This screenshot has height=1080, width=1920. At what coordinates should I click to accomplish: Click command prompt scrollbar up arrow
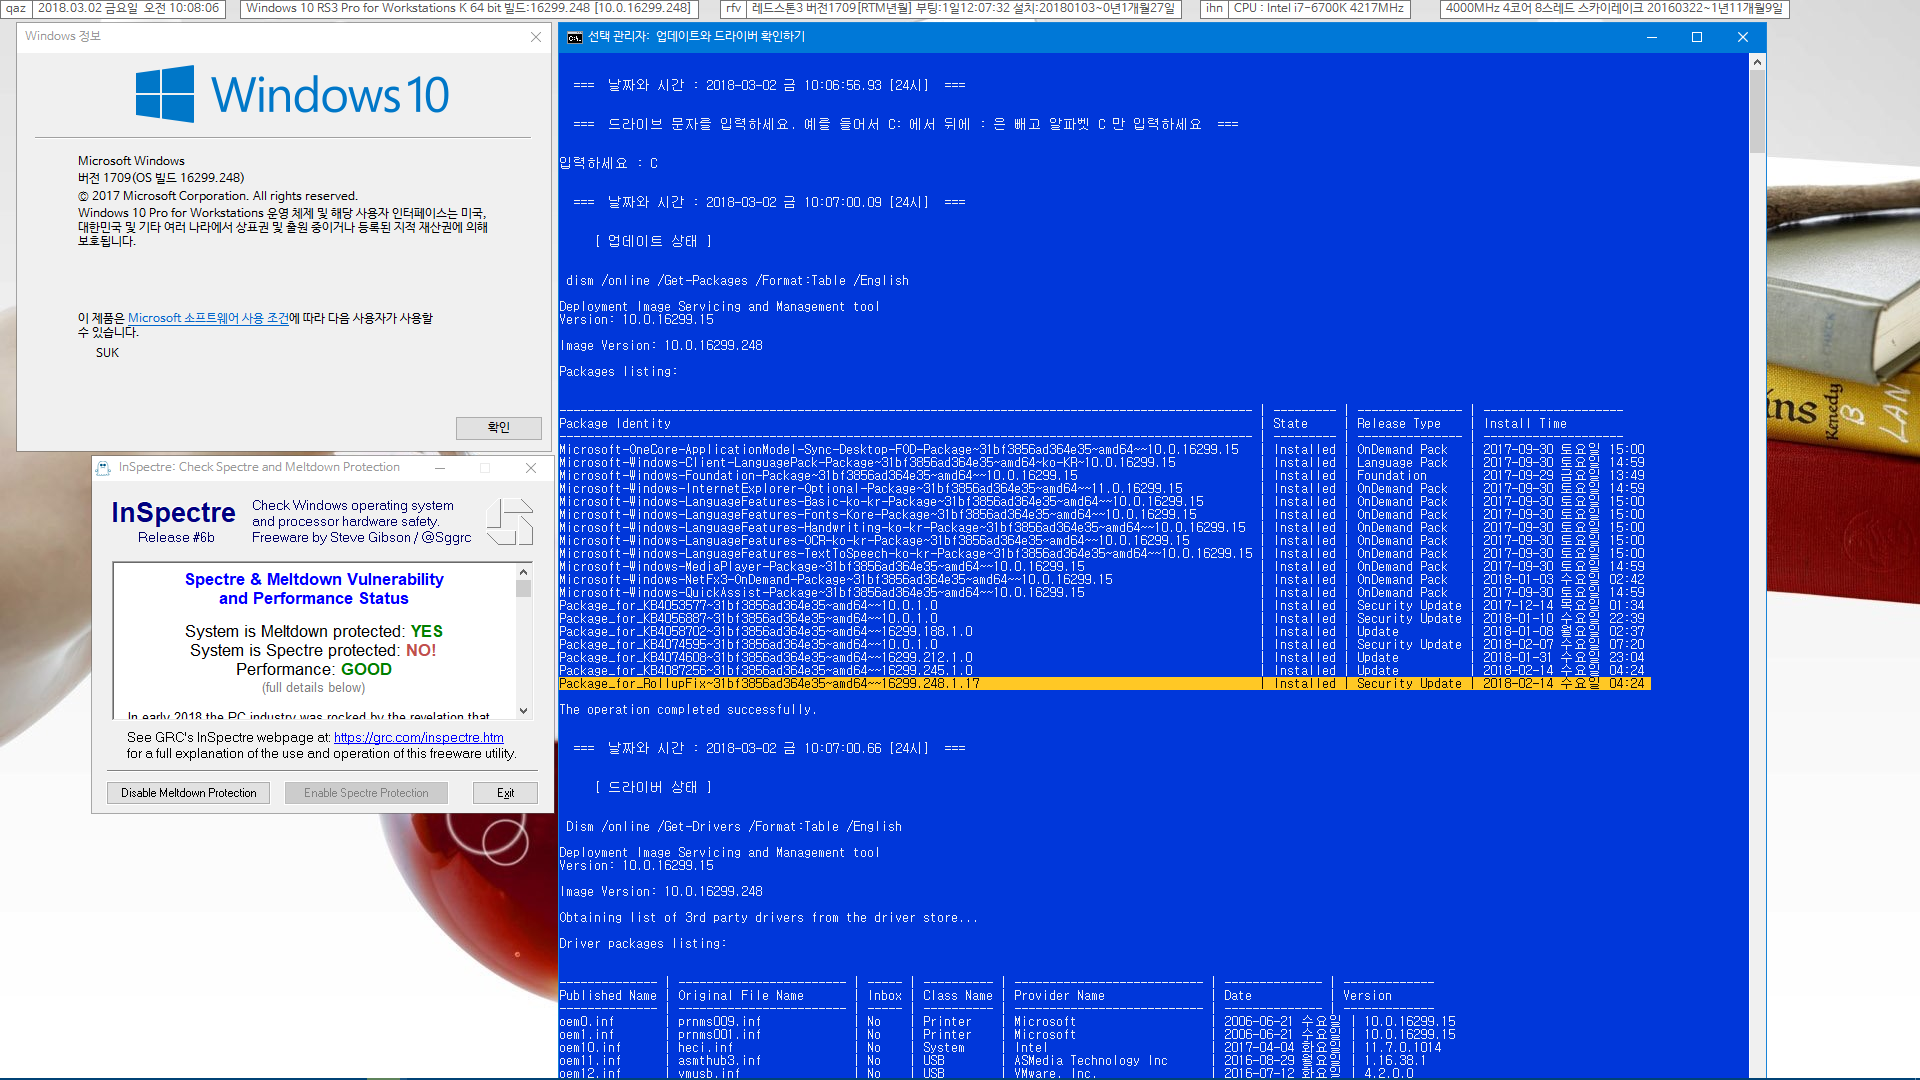[1757, 62]
